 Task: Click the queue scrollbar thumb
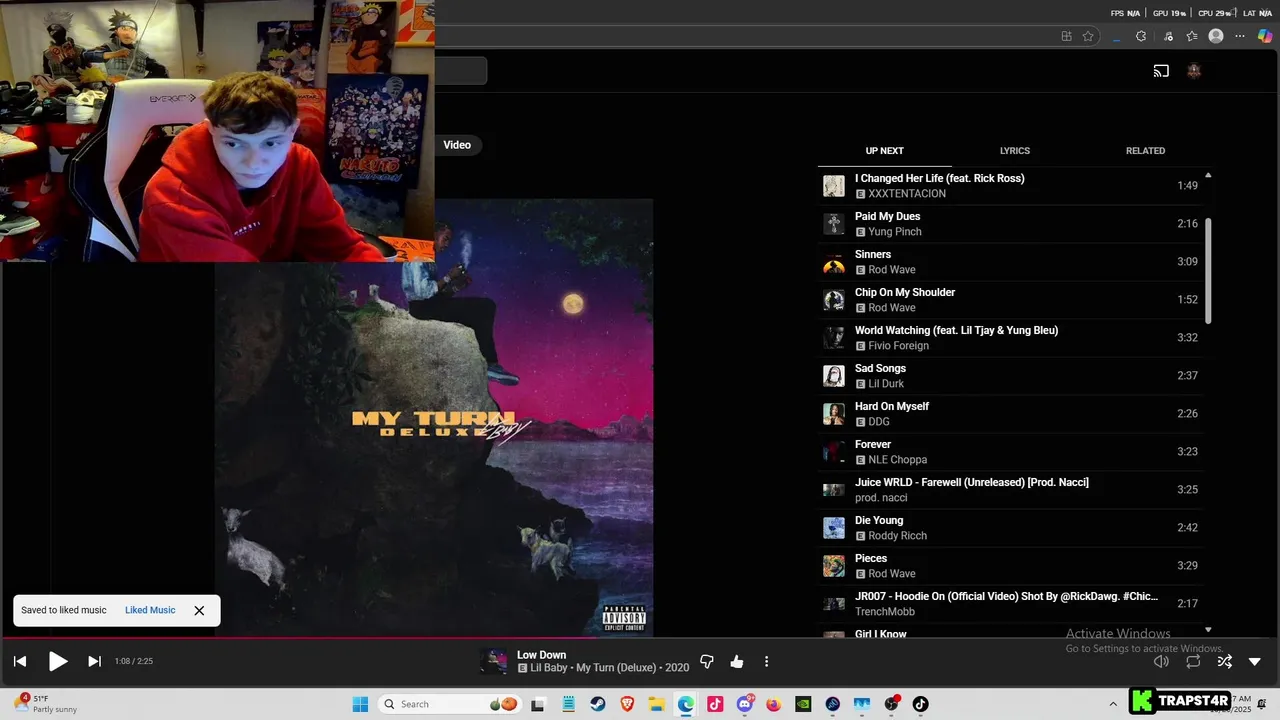click(1208, 270)
